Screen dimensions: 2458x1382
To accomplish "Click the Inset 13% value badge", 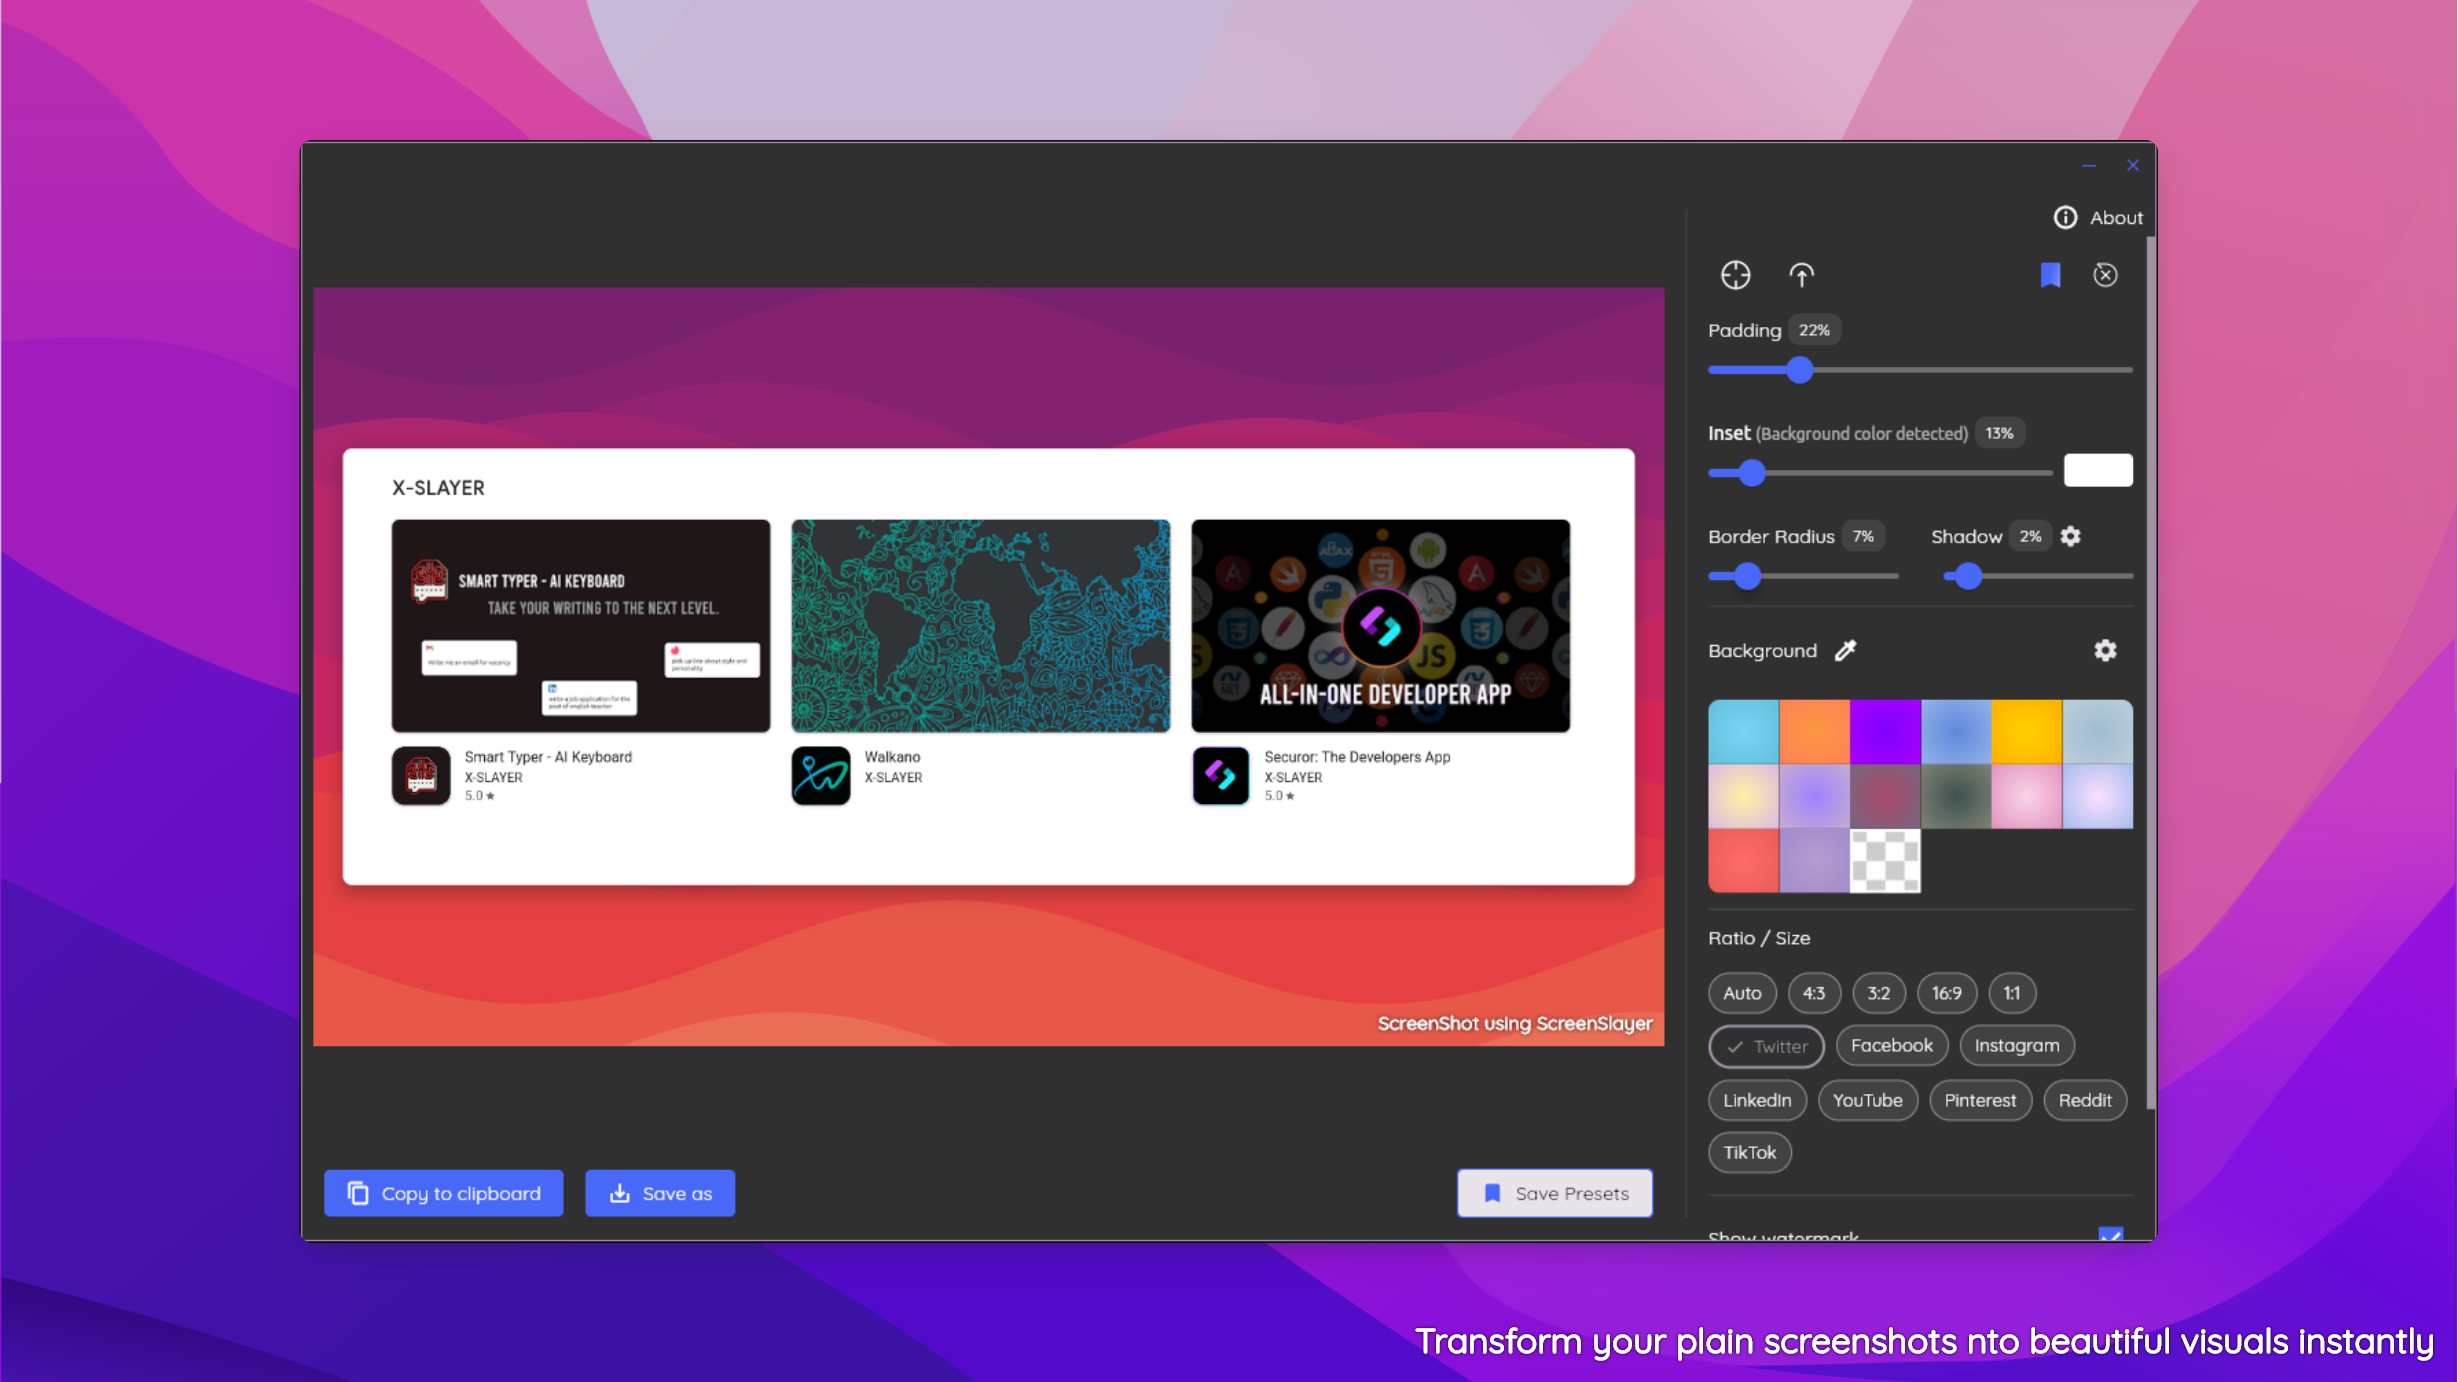I will tap(2000, 433).
